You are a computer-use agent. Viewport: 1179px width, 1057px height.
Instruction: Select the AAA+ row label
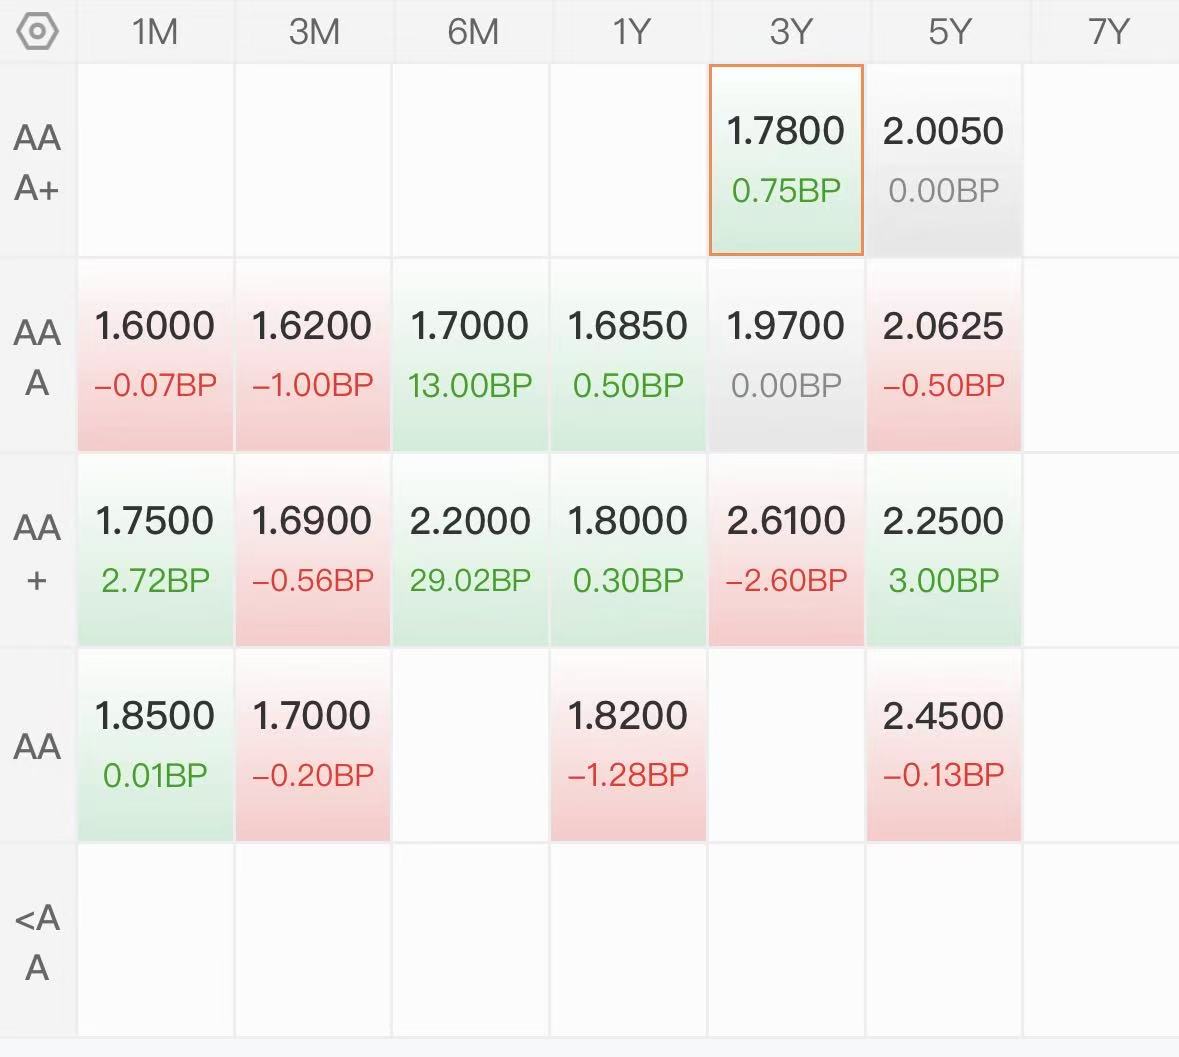[37, 162]
